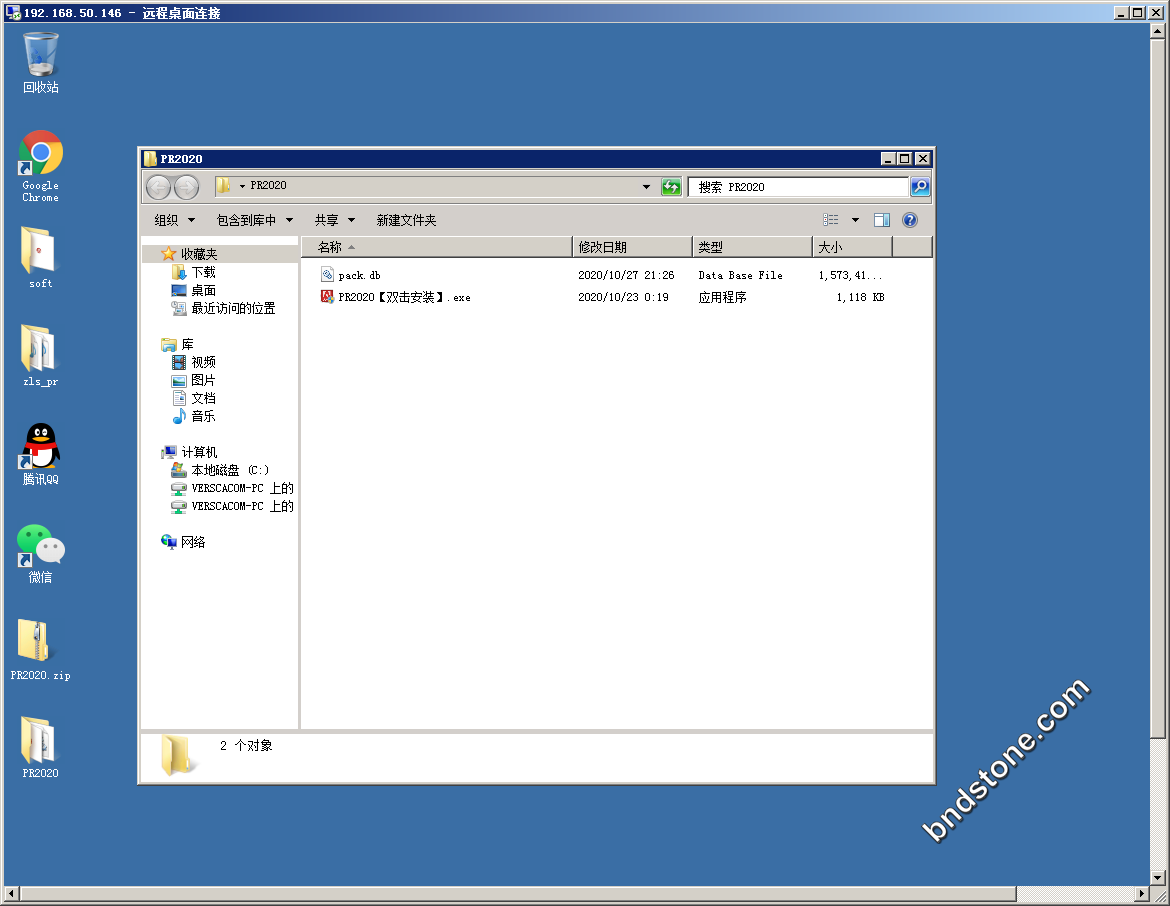Open 下载 folder in favorites
The image size is (1170, 906).
[x=203, y=272]
